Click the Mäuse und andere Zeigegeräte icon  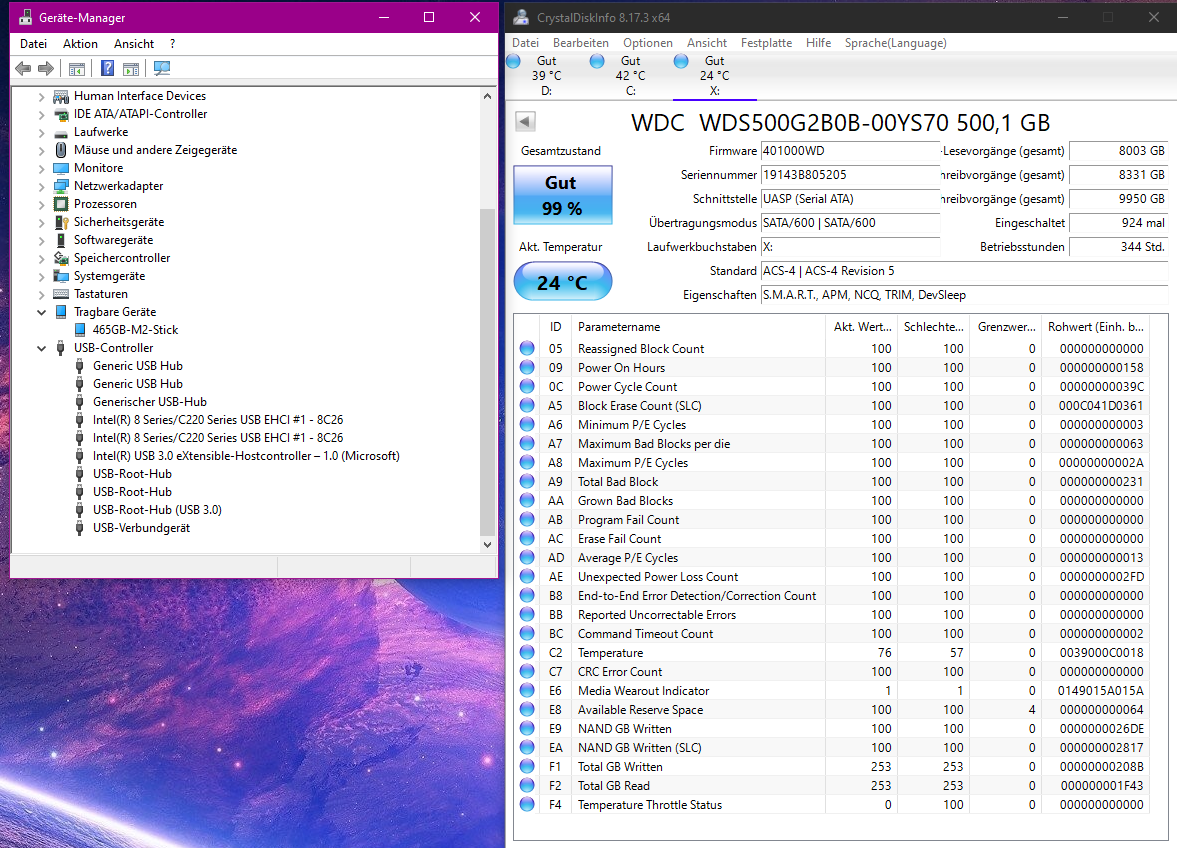click(61, 150)
